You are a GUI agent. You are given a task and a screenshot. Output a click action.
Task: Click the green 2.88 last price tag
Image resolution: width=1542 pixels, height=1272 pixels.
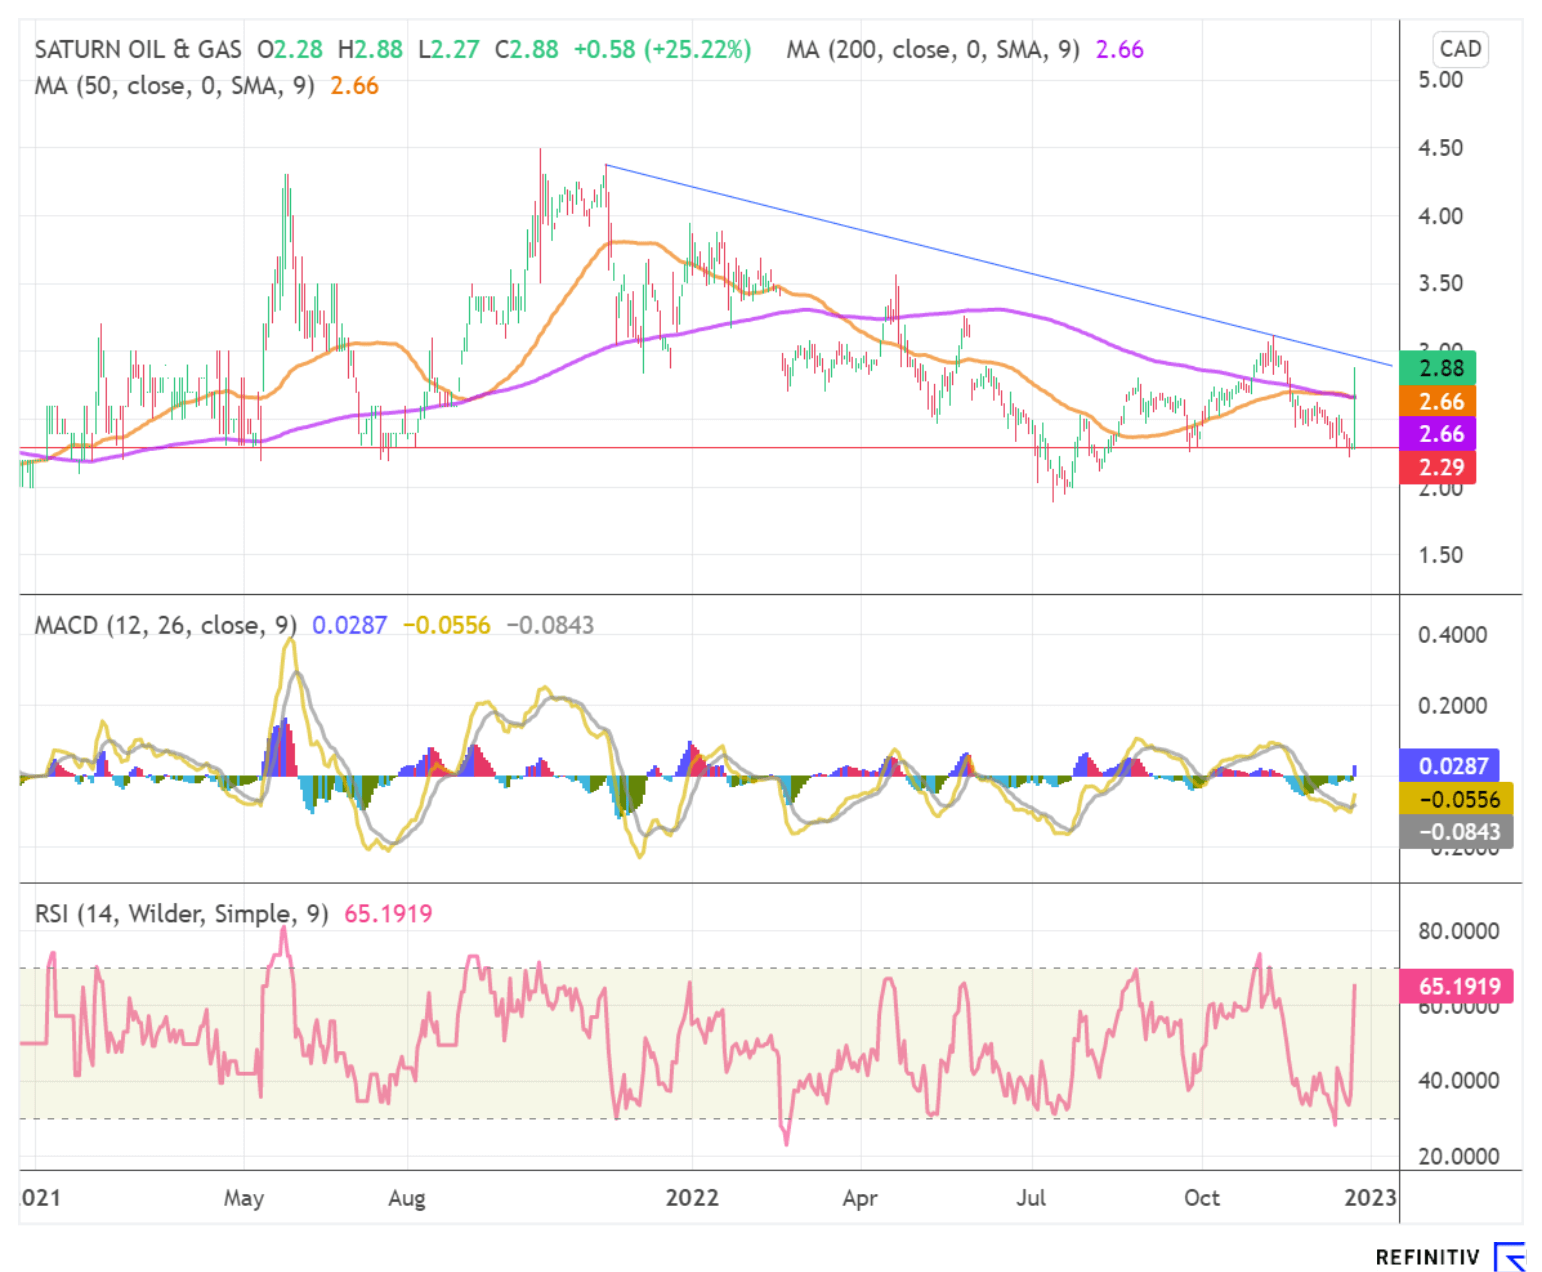[1439, 368]
